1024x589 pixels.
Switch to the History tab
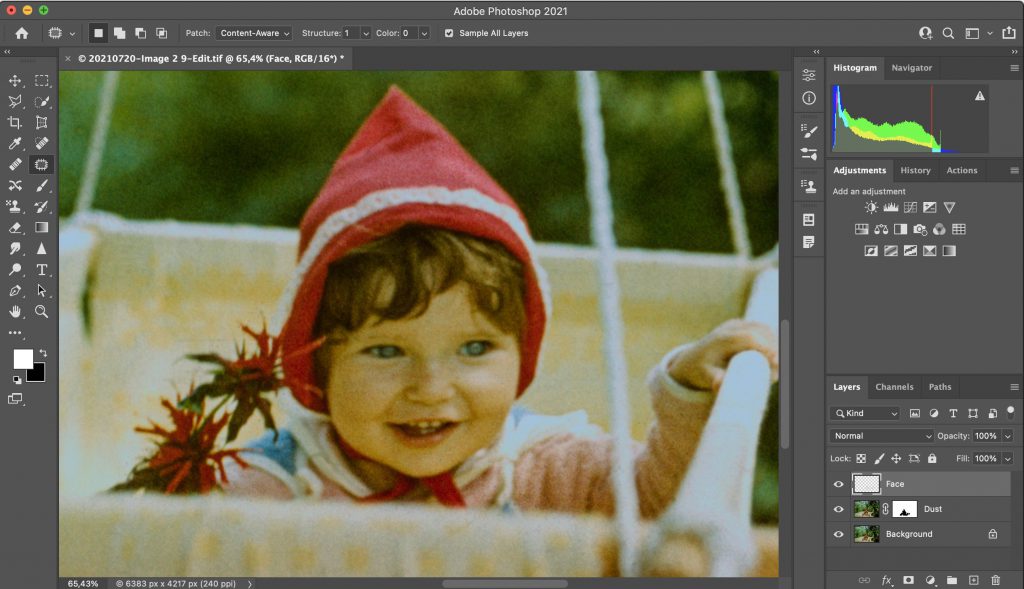(x=915, y=170)
